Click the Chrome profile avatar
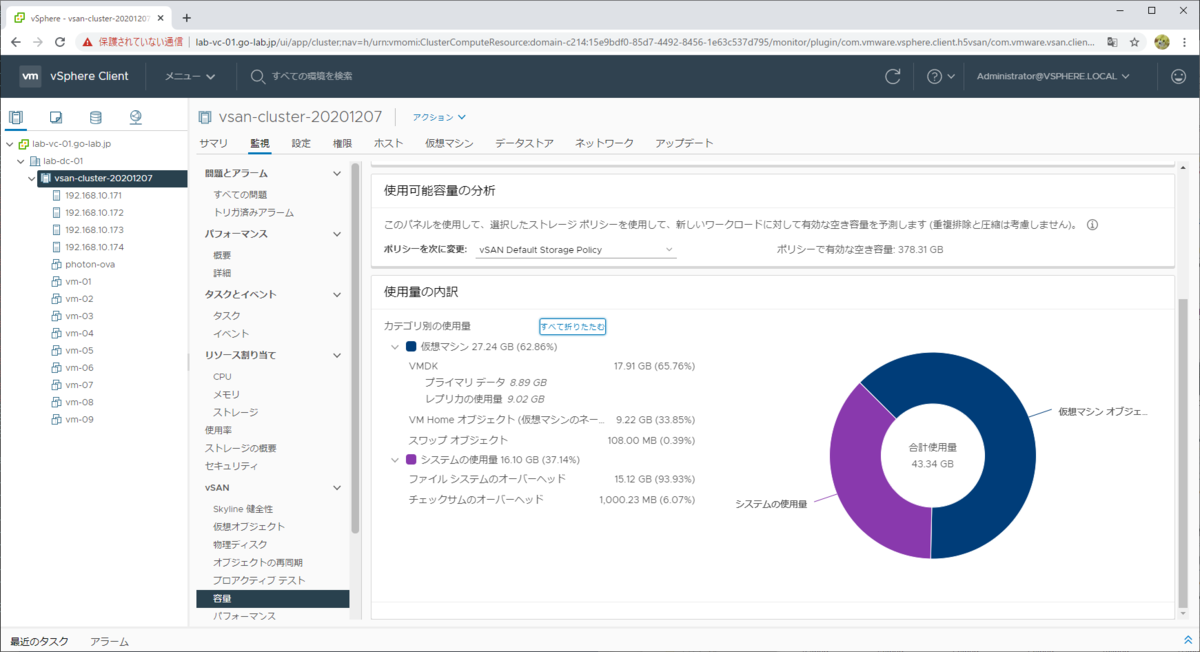Image resolution: width=1200 pixels, height=652 pixels. [x=1162, y=42]
